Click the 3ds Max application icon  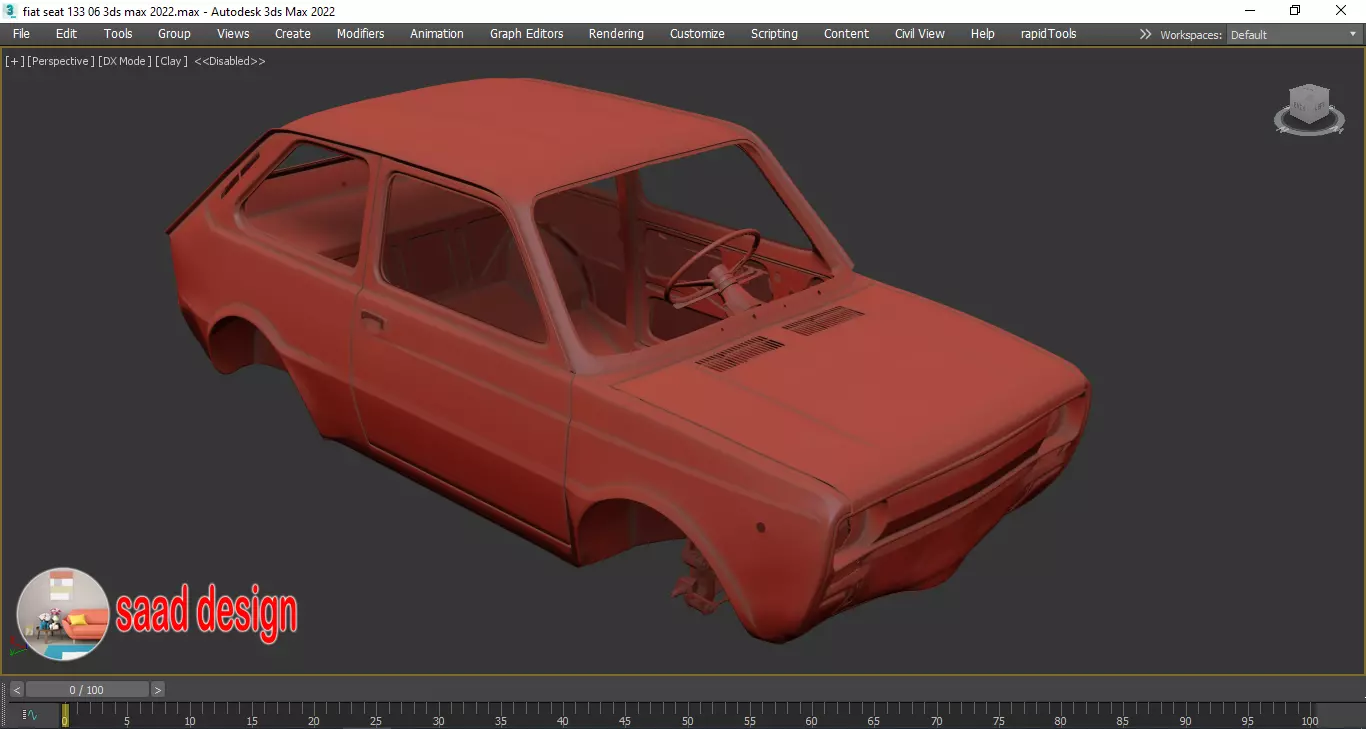(x=11, y=11)
